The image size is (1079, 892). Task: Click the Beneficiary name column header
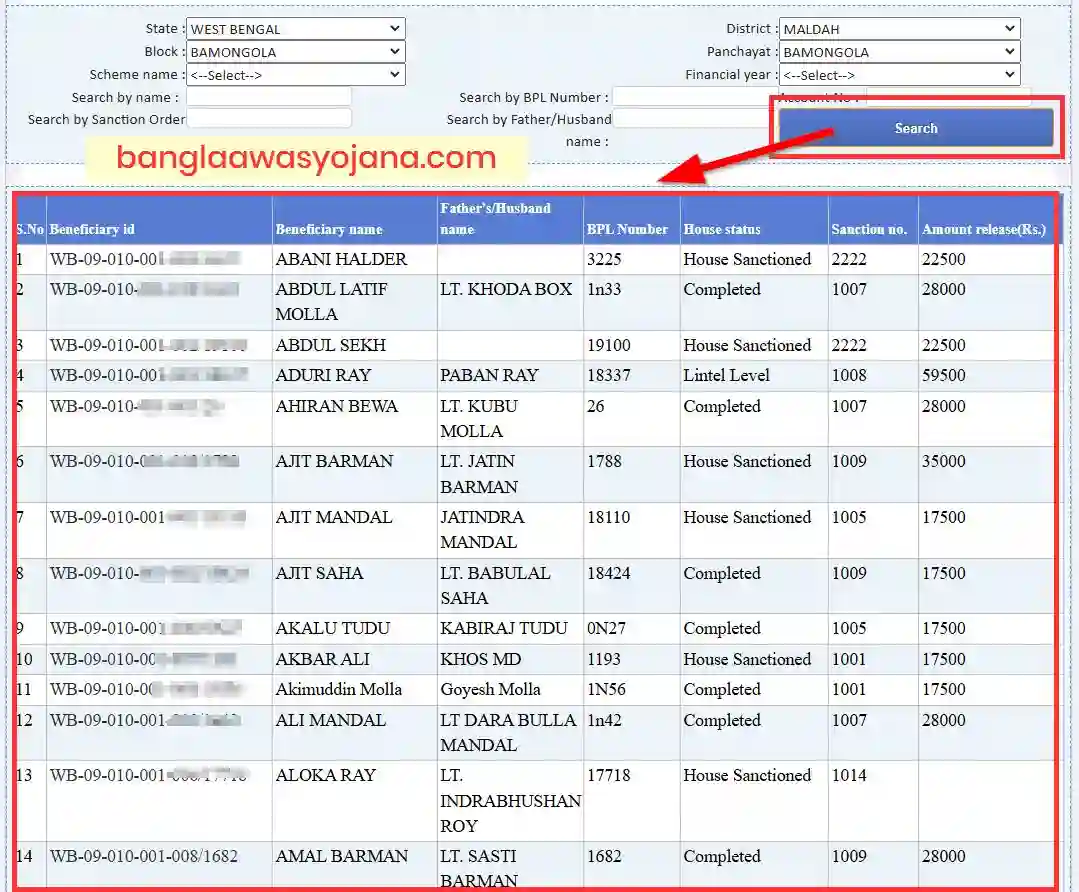pyautogui.click(x=329, y=229)
